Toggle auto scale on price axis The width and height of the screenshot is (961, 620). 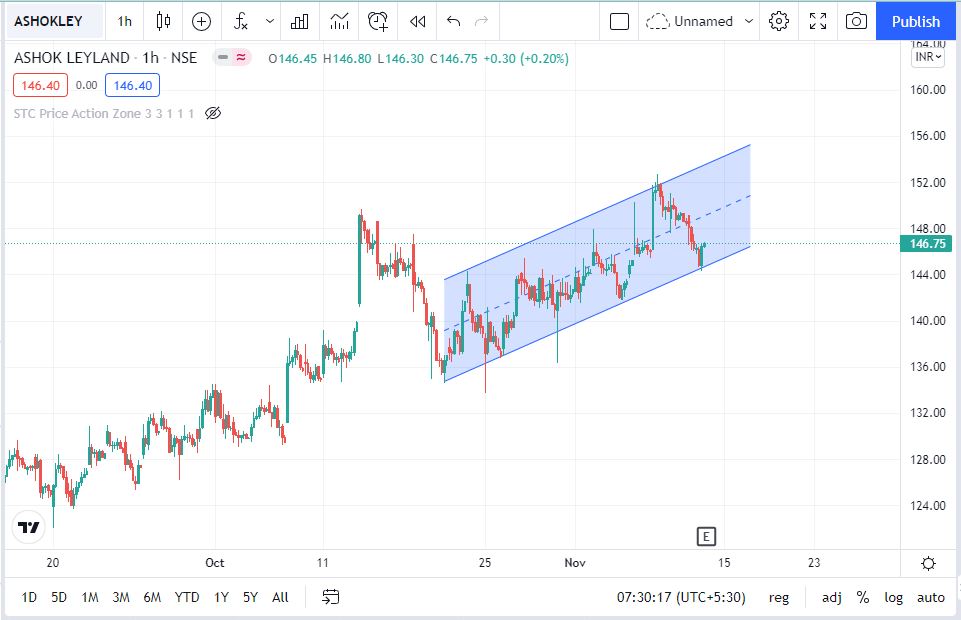pyautogui.click(x=930, y=597)
